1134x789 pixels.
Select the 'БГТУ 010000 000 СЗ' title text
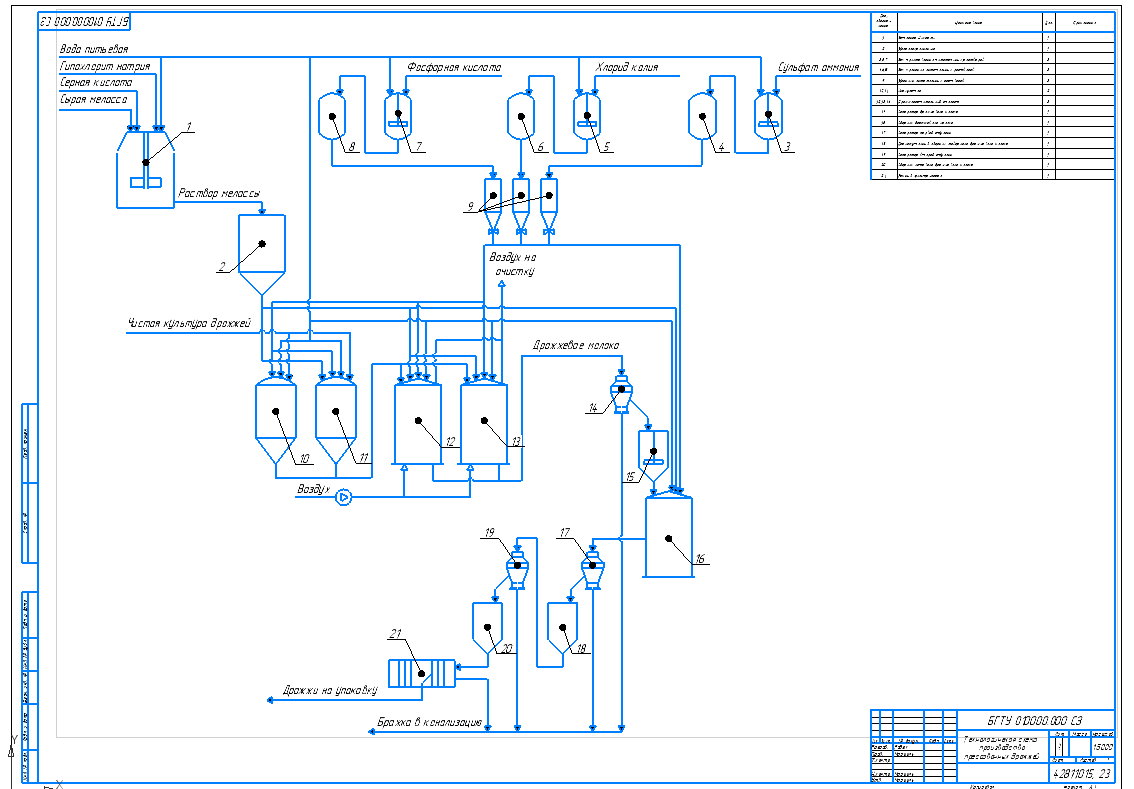[x=1035, y=720]
